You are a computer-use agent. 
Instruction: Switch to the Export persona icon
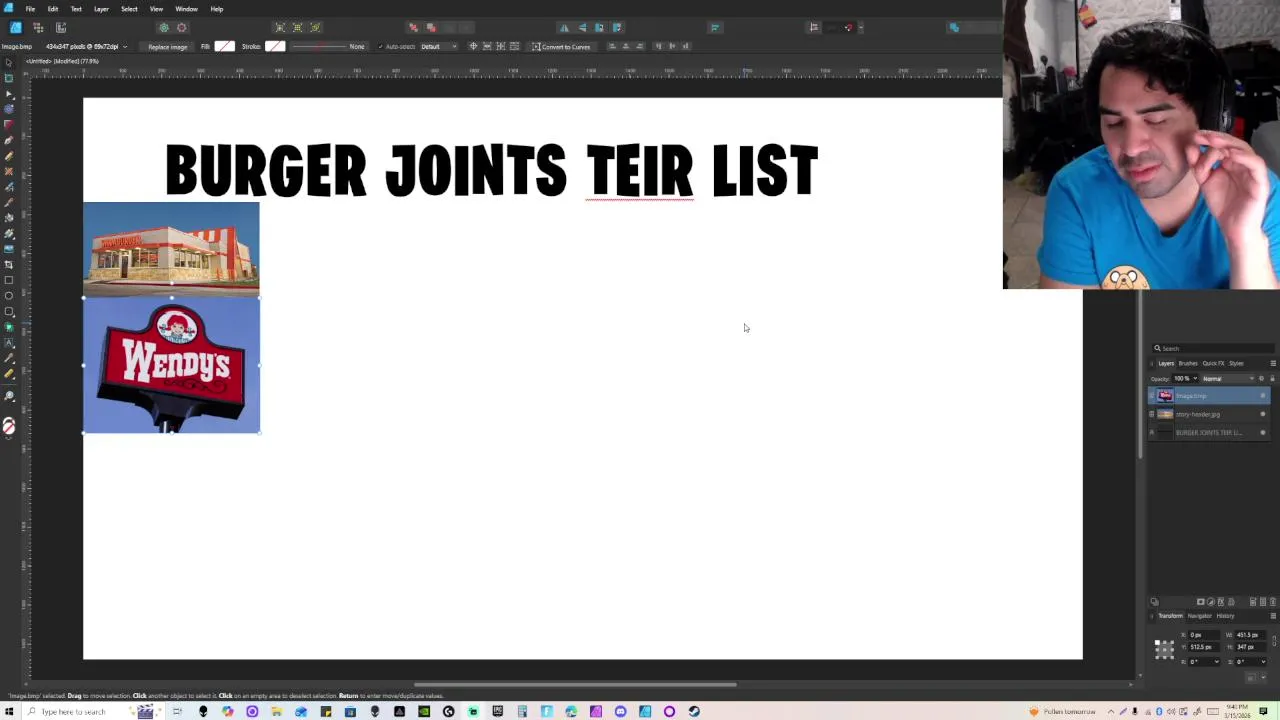click(x=61, y=27)
